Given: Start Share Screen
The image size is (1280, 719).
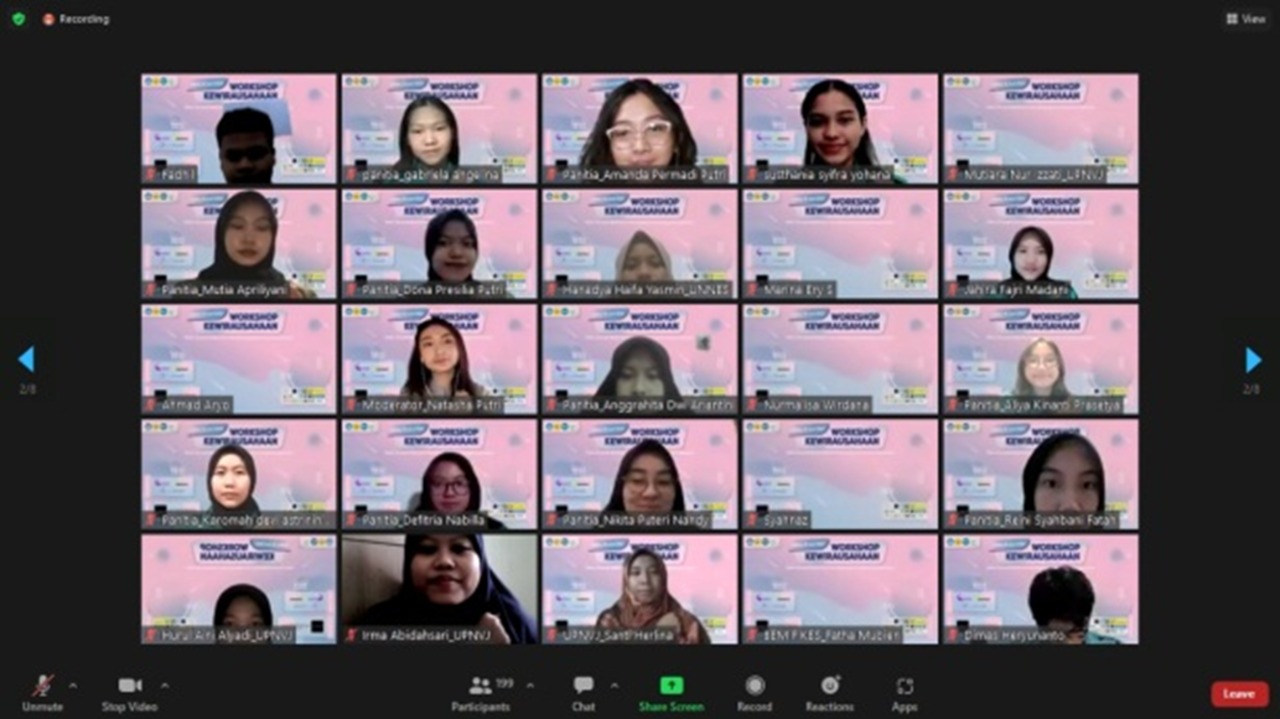Looking at the screenshot, I should [671, 691].
